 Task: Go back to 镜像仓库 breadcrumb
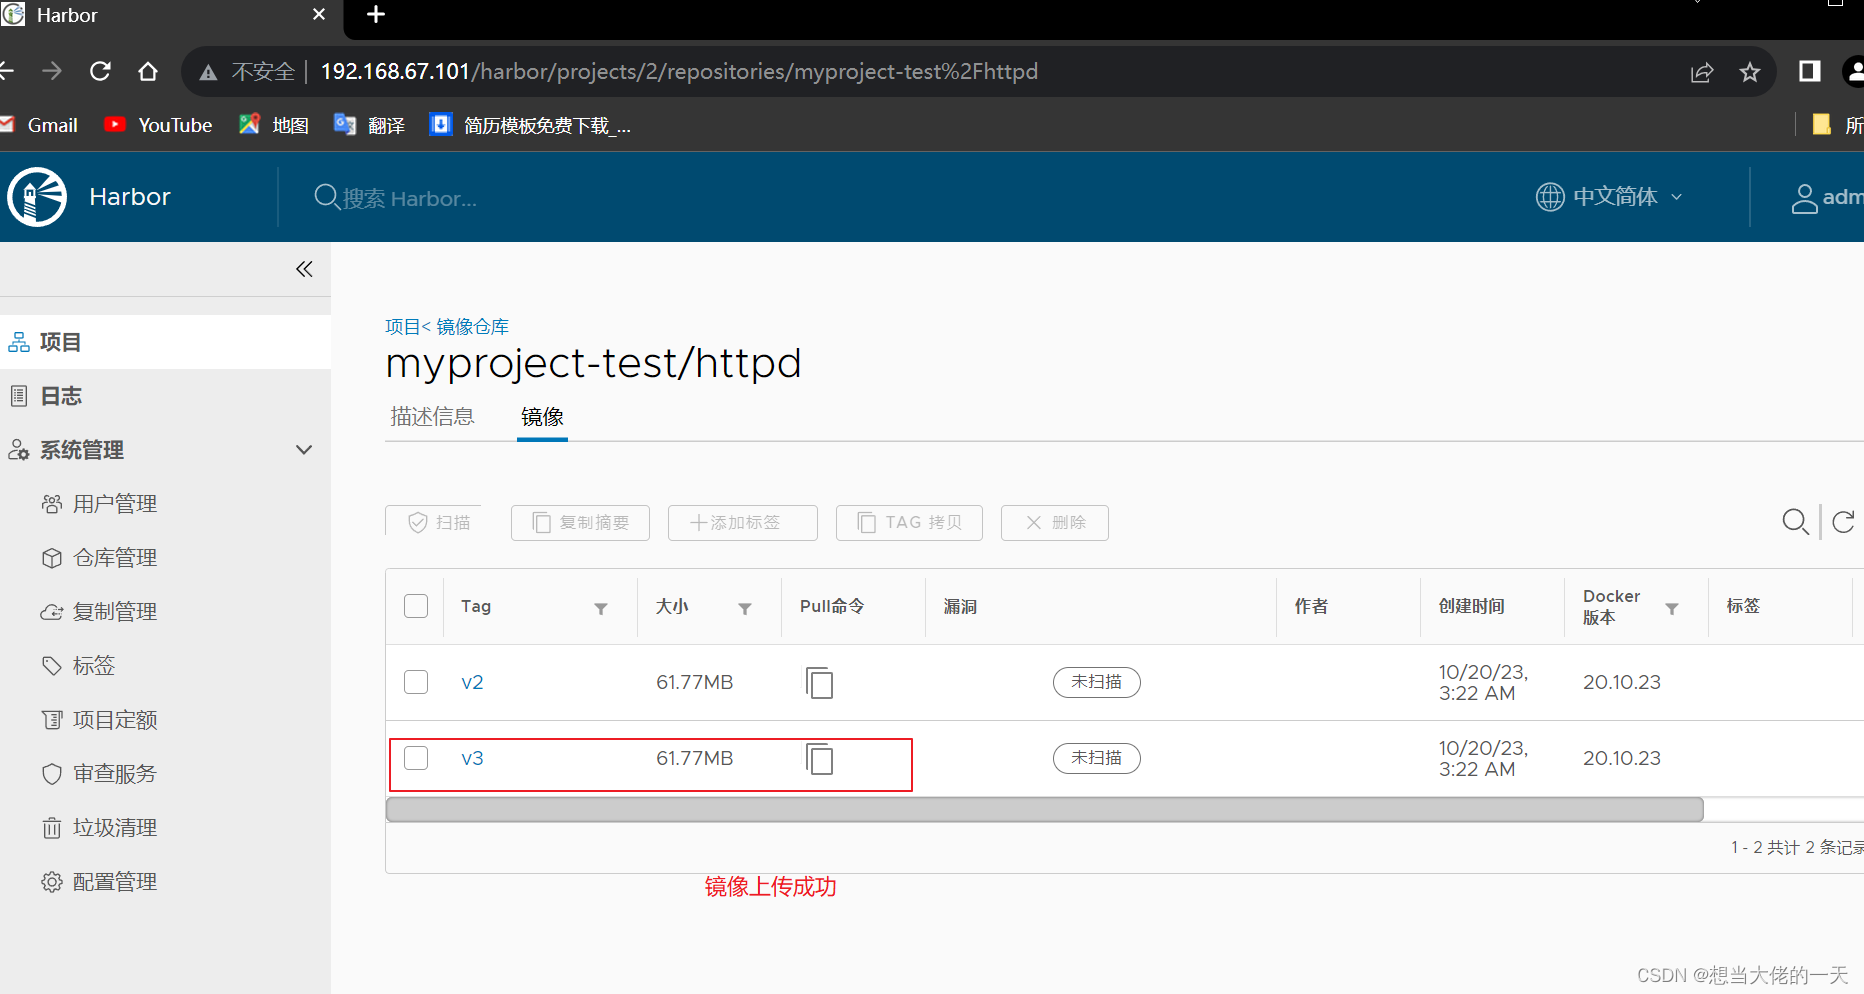click(x=472, y=327)
